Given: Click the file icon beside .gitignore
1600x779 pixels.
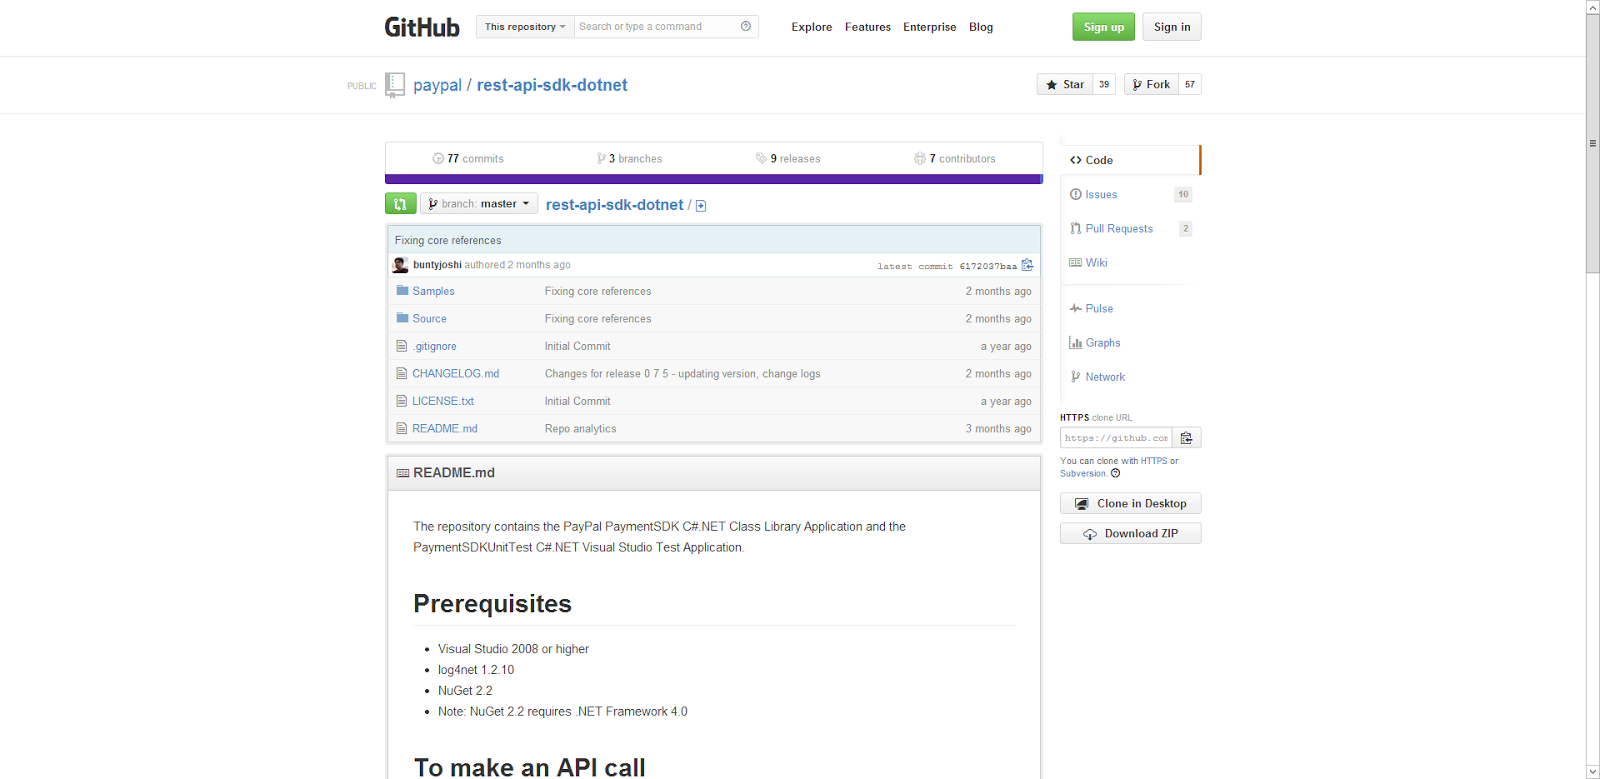Looking at the screenshot, I should coord(402,346).
